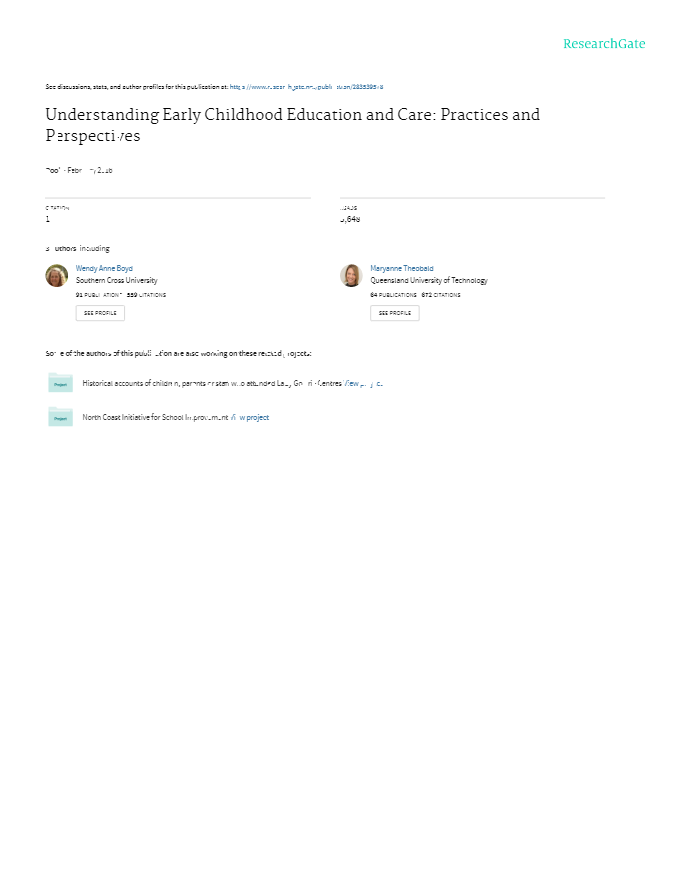The image size is (680, 880).
Task: Click See Profile button under Wendy Anne Boyd
Action: coord(100,313)
